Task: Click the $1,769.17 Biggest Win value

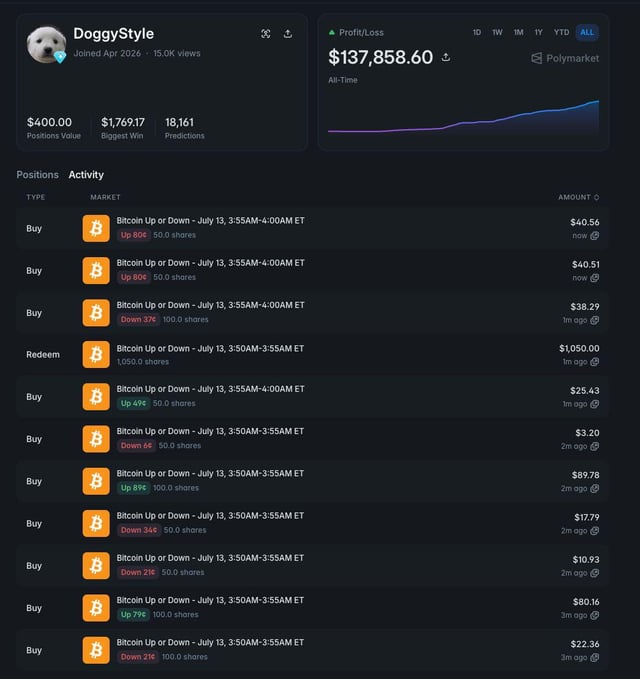Action: pyautogui.click(x=123, y=122)
